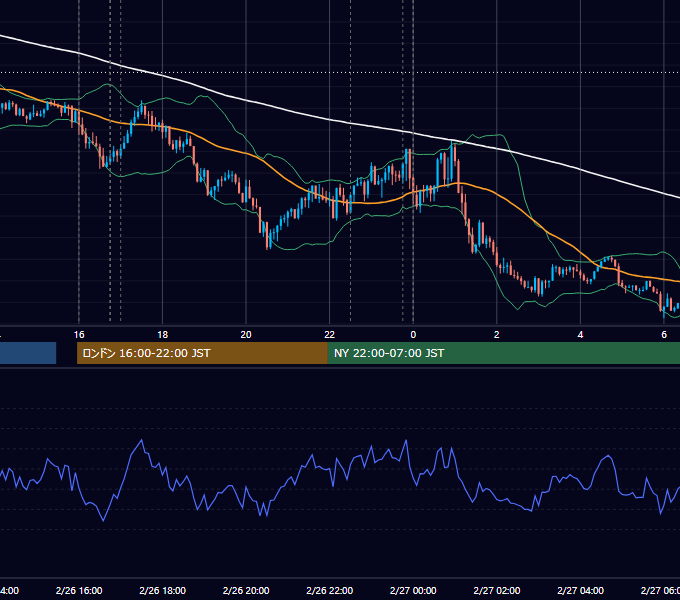Click the '2/26 22:00' date label
The width and height of the screenshot is (680, 600).
[x=330, y=590]
